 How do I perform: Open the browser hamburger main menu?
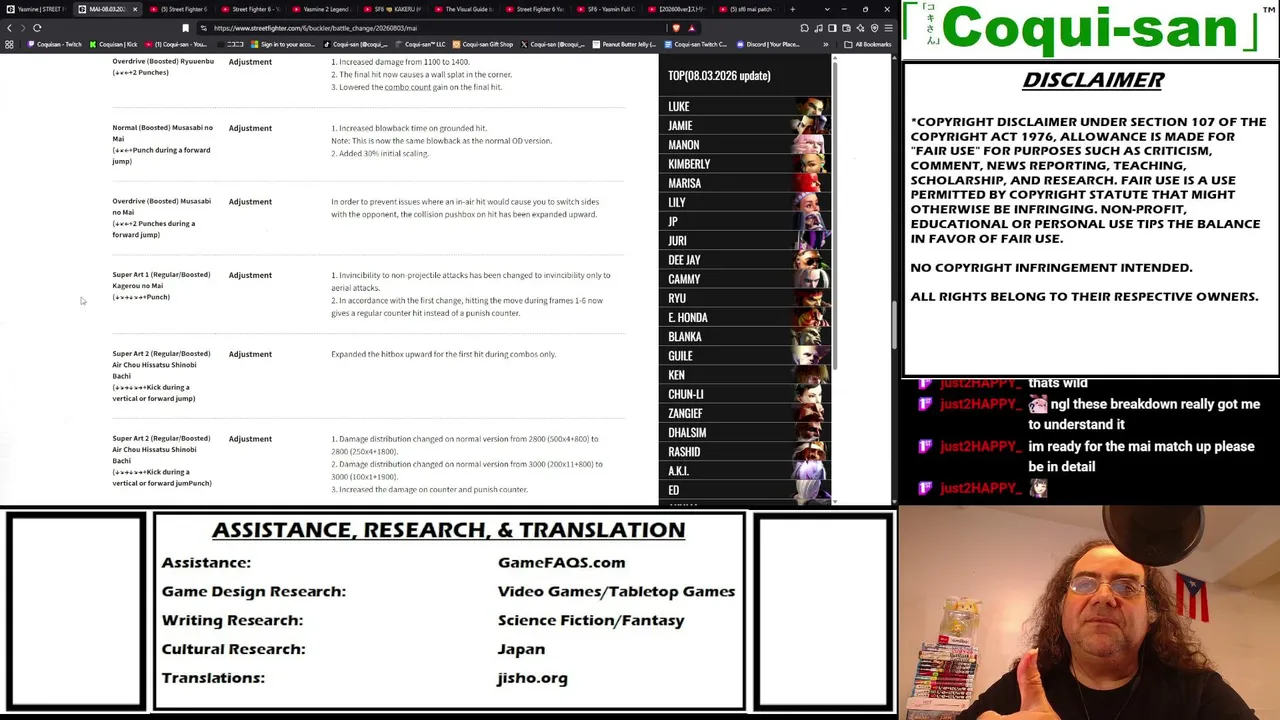(x=887, y=28)
